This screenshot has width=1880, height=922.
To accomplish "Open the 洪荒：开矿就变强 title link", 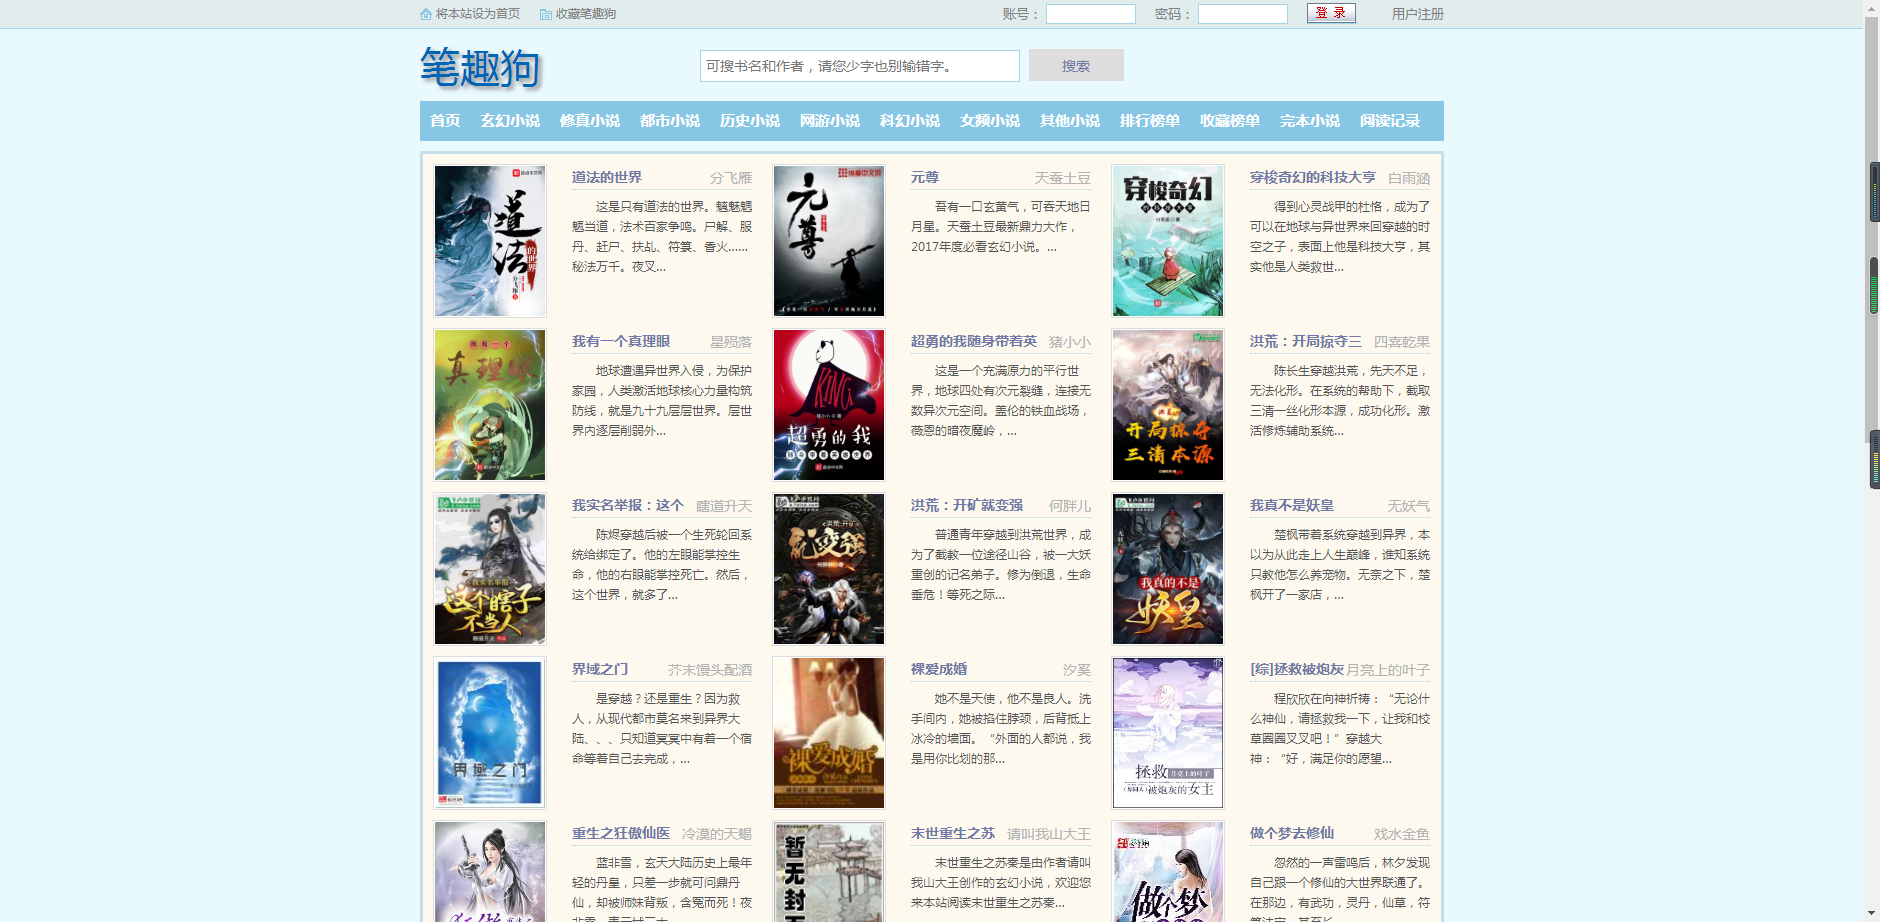I will (x=967, y=505).
